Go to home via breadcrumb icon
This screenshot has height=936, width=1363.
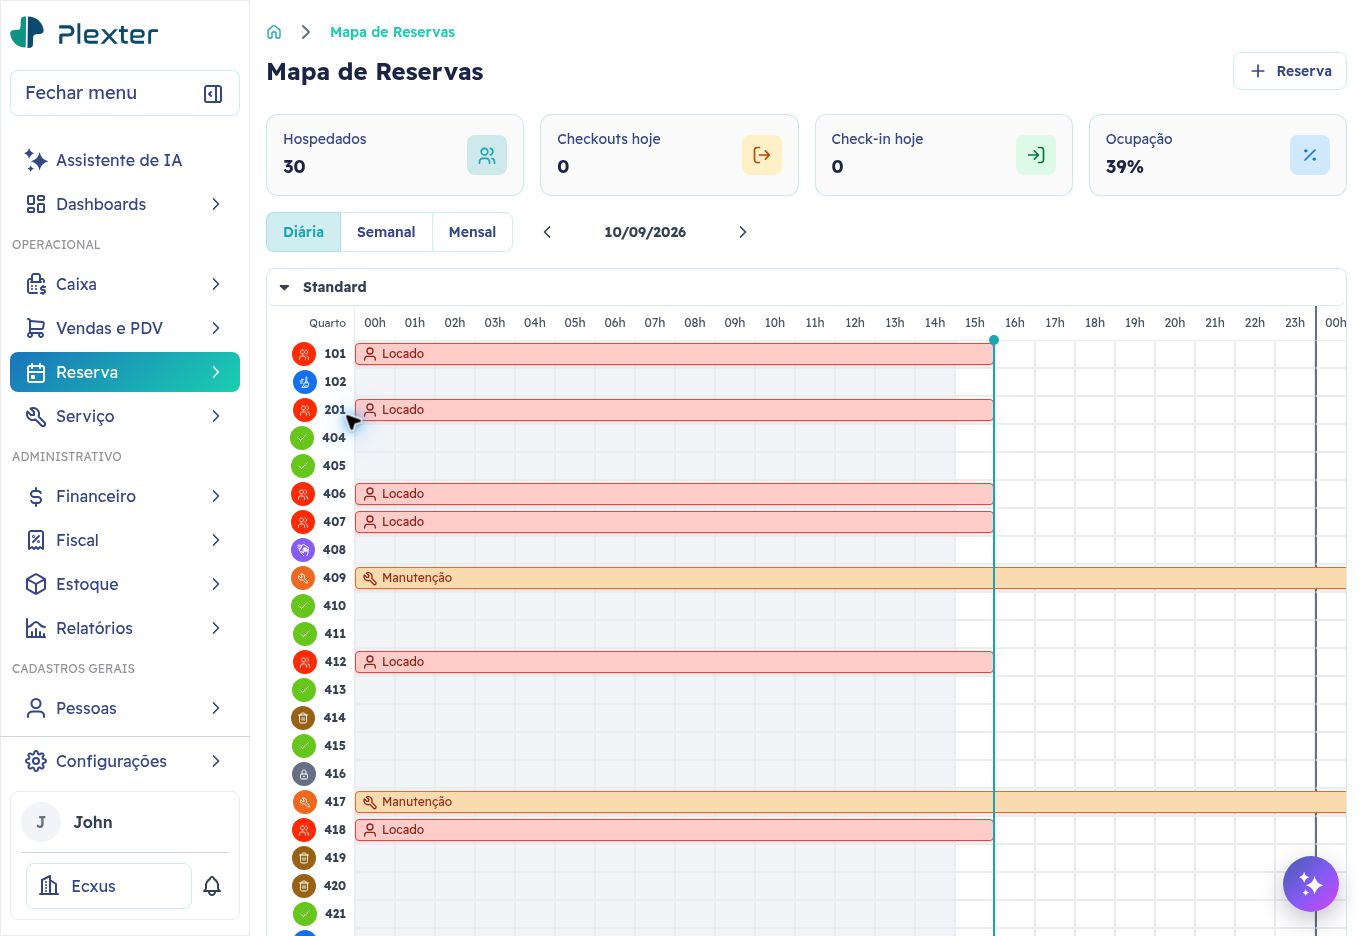click(x=274, y=32)
